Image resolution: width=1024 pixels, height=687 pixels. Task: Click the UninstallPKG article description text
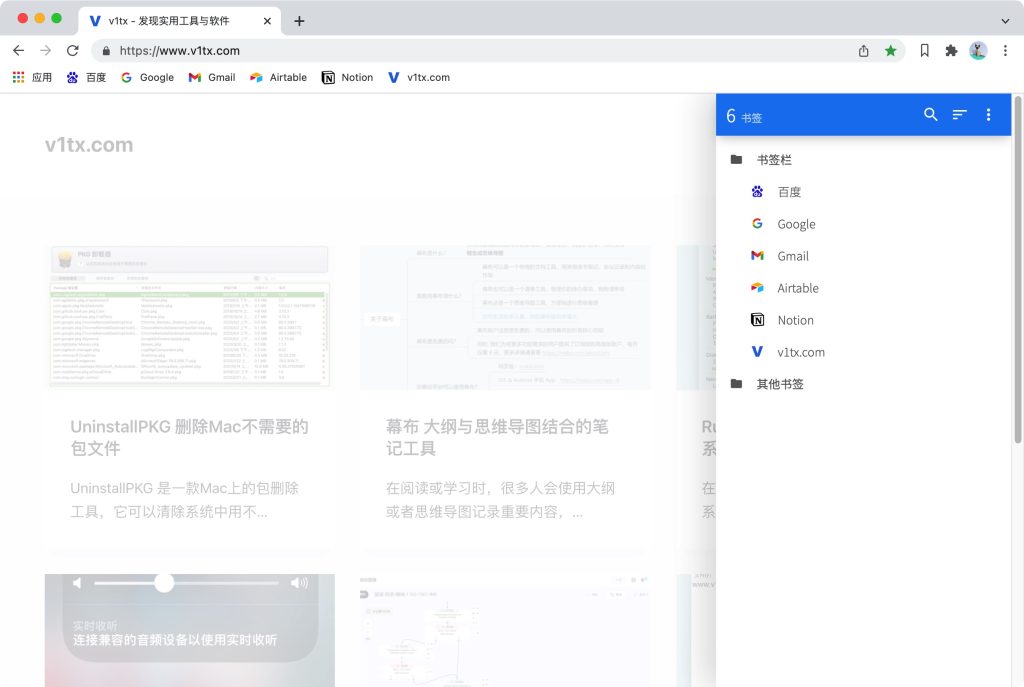pyautogui.click(x=185, y=500)
